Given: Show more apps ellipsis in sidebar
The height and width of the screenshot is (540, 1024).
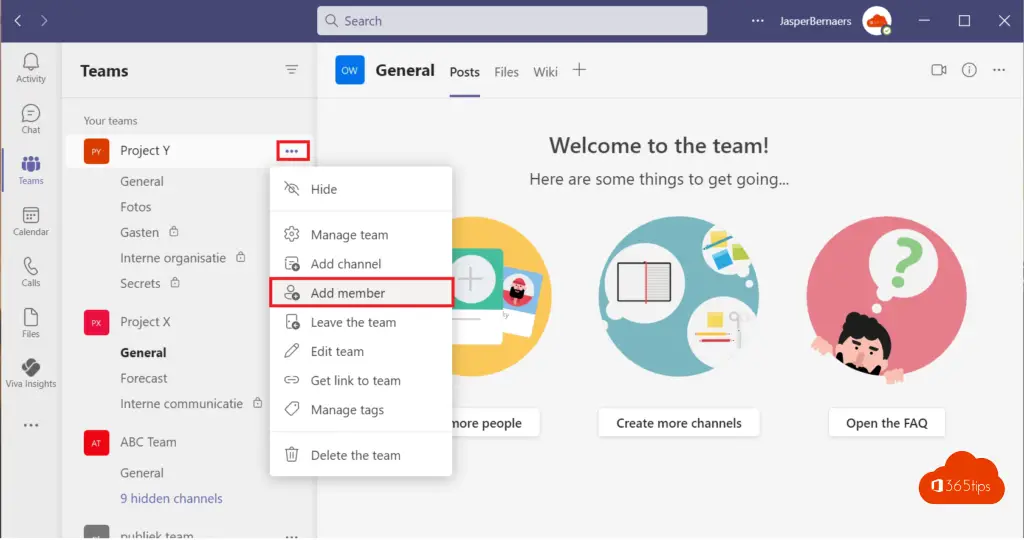Looking at the screenshot, I should tap(31, 425).
